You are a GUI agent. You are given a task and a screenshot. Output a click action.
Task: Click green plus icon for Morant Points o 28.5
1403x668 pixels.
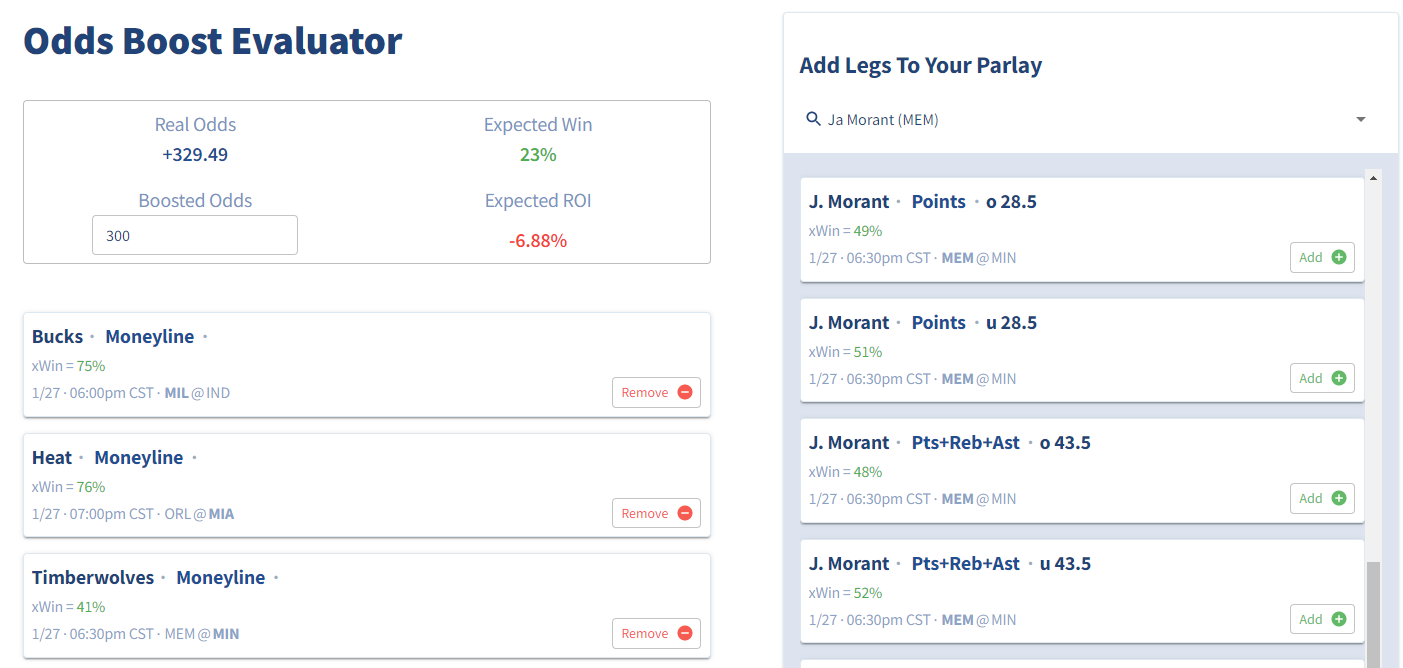pos(1339,257)
